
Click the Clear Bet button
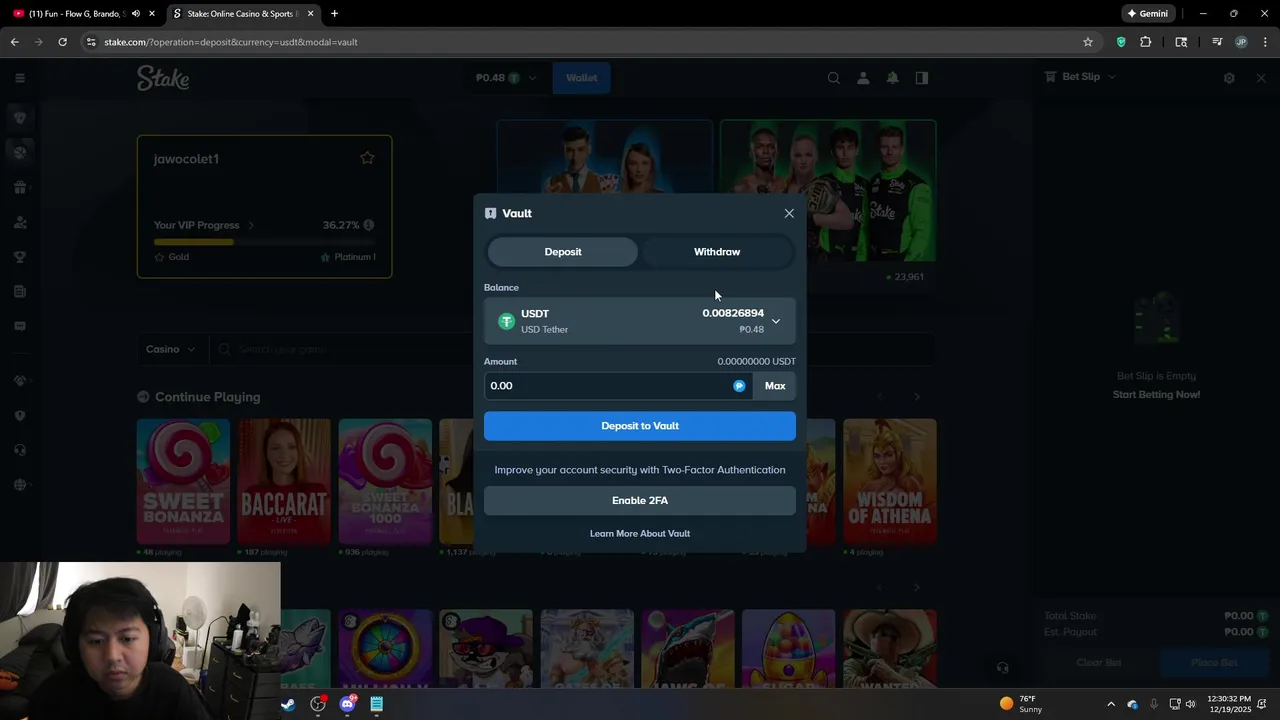[x=1099, y=663]
